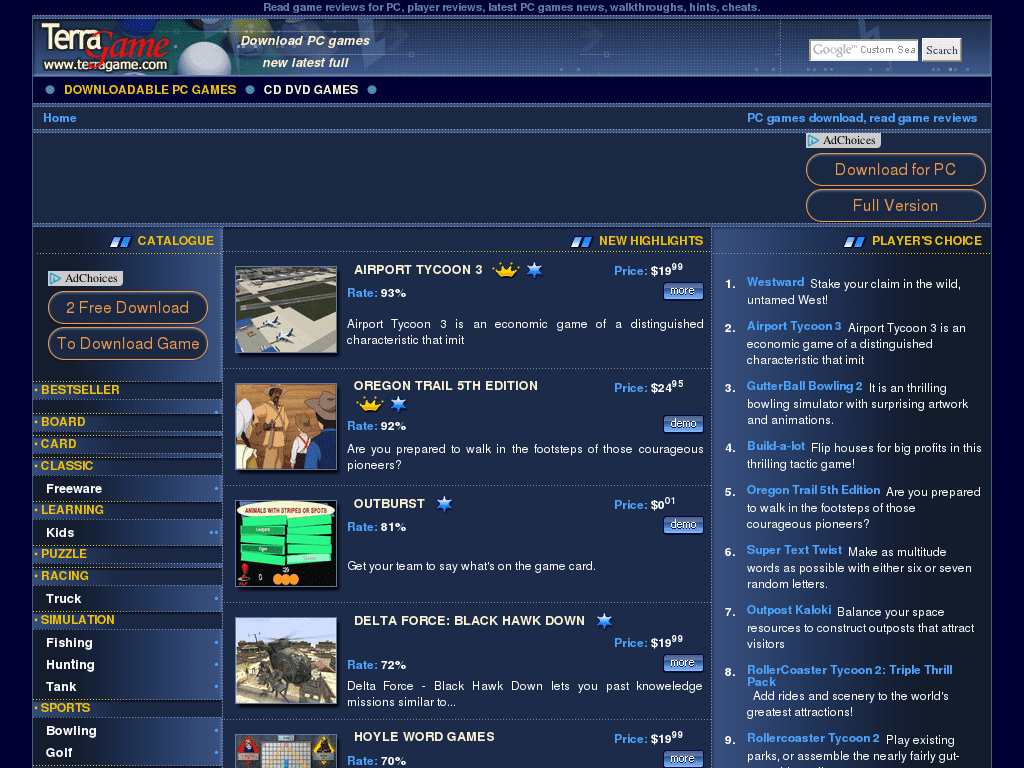The image size is (1024, 768).
Task: Click the more button for Airport Tycoon 3
Action: (x=683, y=291)
